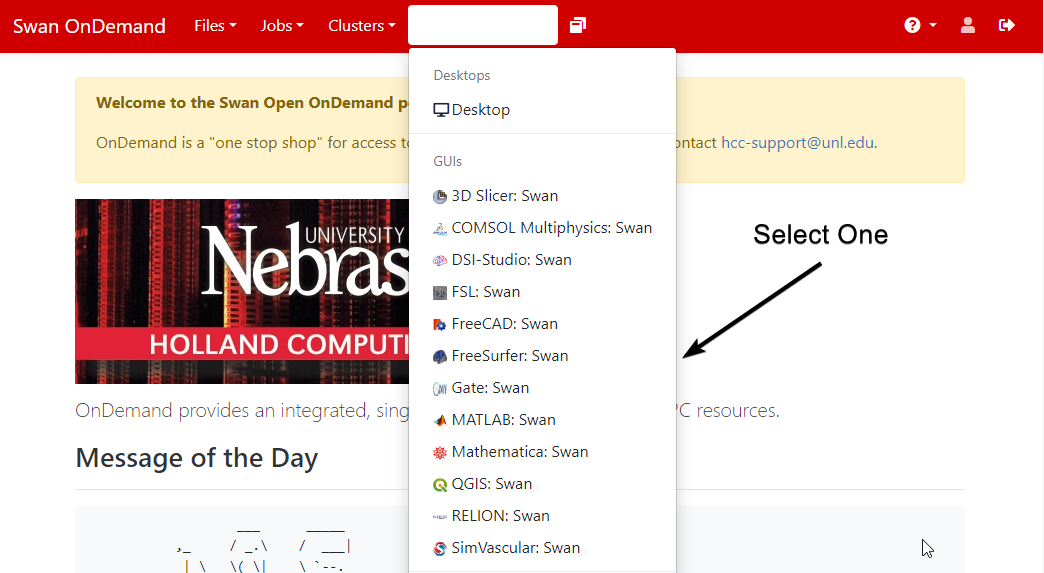Click the Desktops section header text
This screenshot has width=1044, height=573.
(461, 75)
